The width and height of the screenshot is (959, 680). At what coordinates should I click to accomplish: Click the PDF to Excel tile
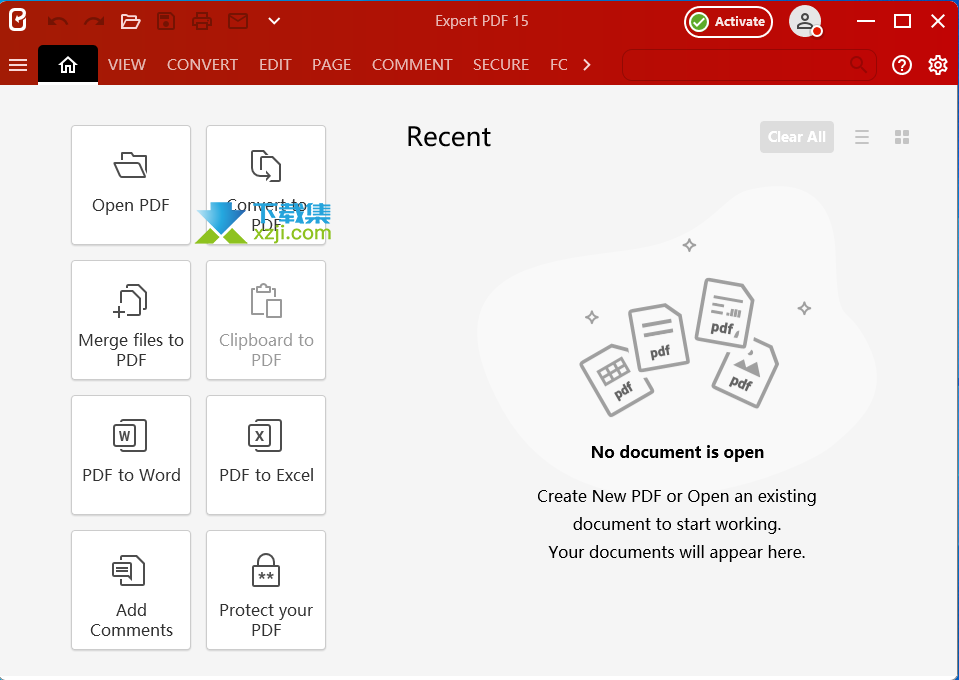coord(266,455)
